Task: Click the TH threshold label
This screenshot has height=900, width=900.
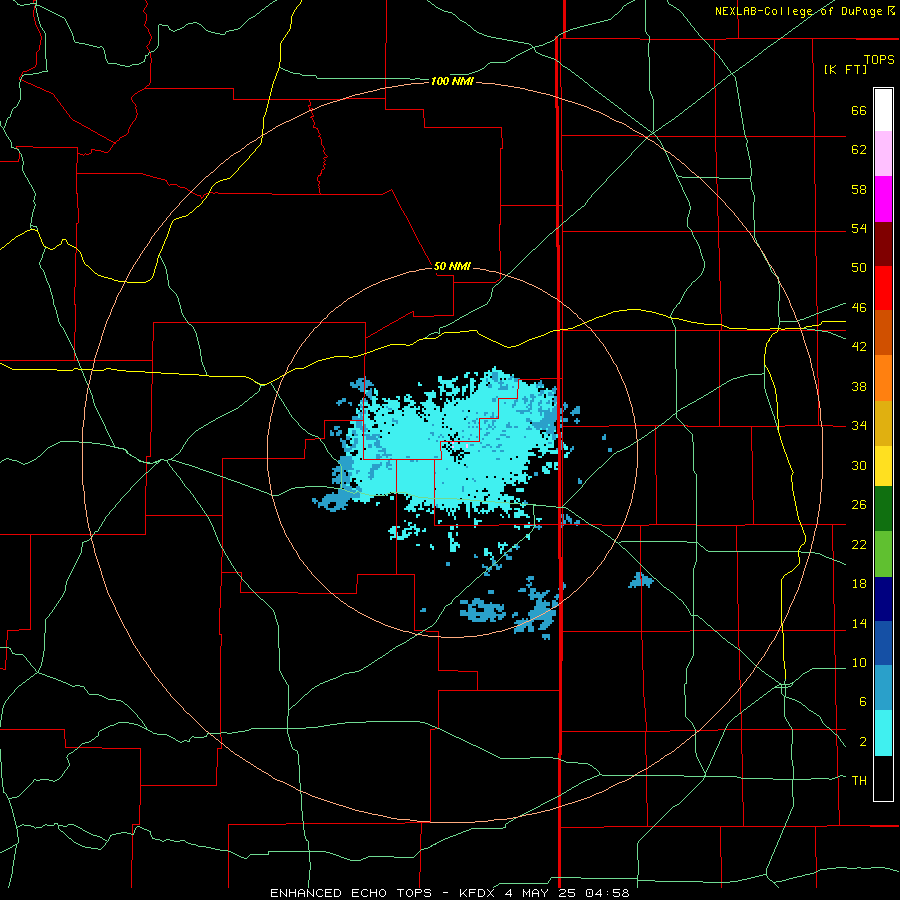Action: (x=859, y=781)
